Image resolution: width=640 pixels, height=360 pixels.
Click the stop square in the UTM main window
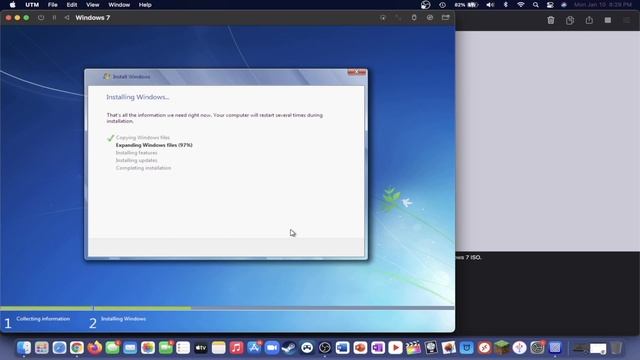(608, 20)
